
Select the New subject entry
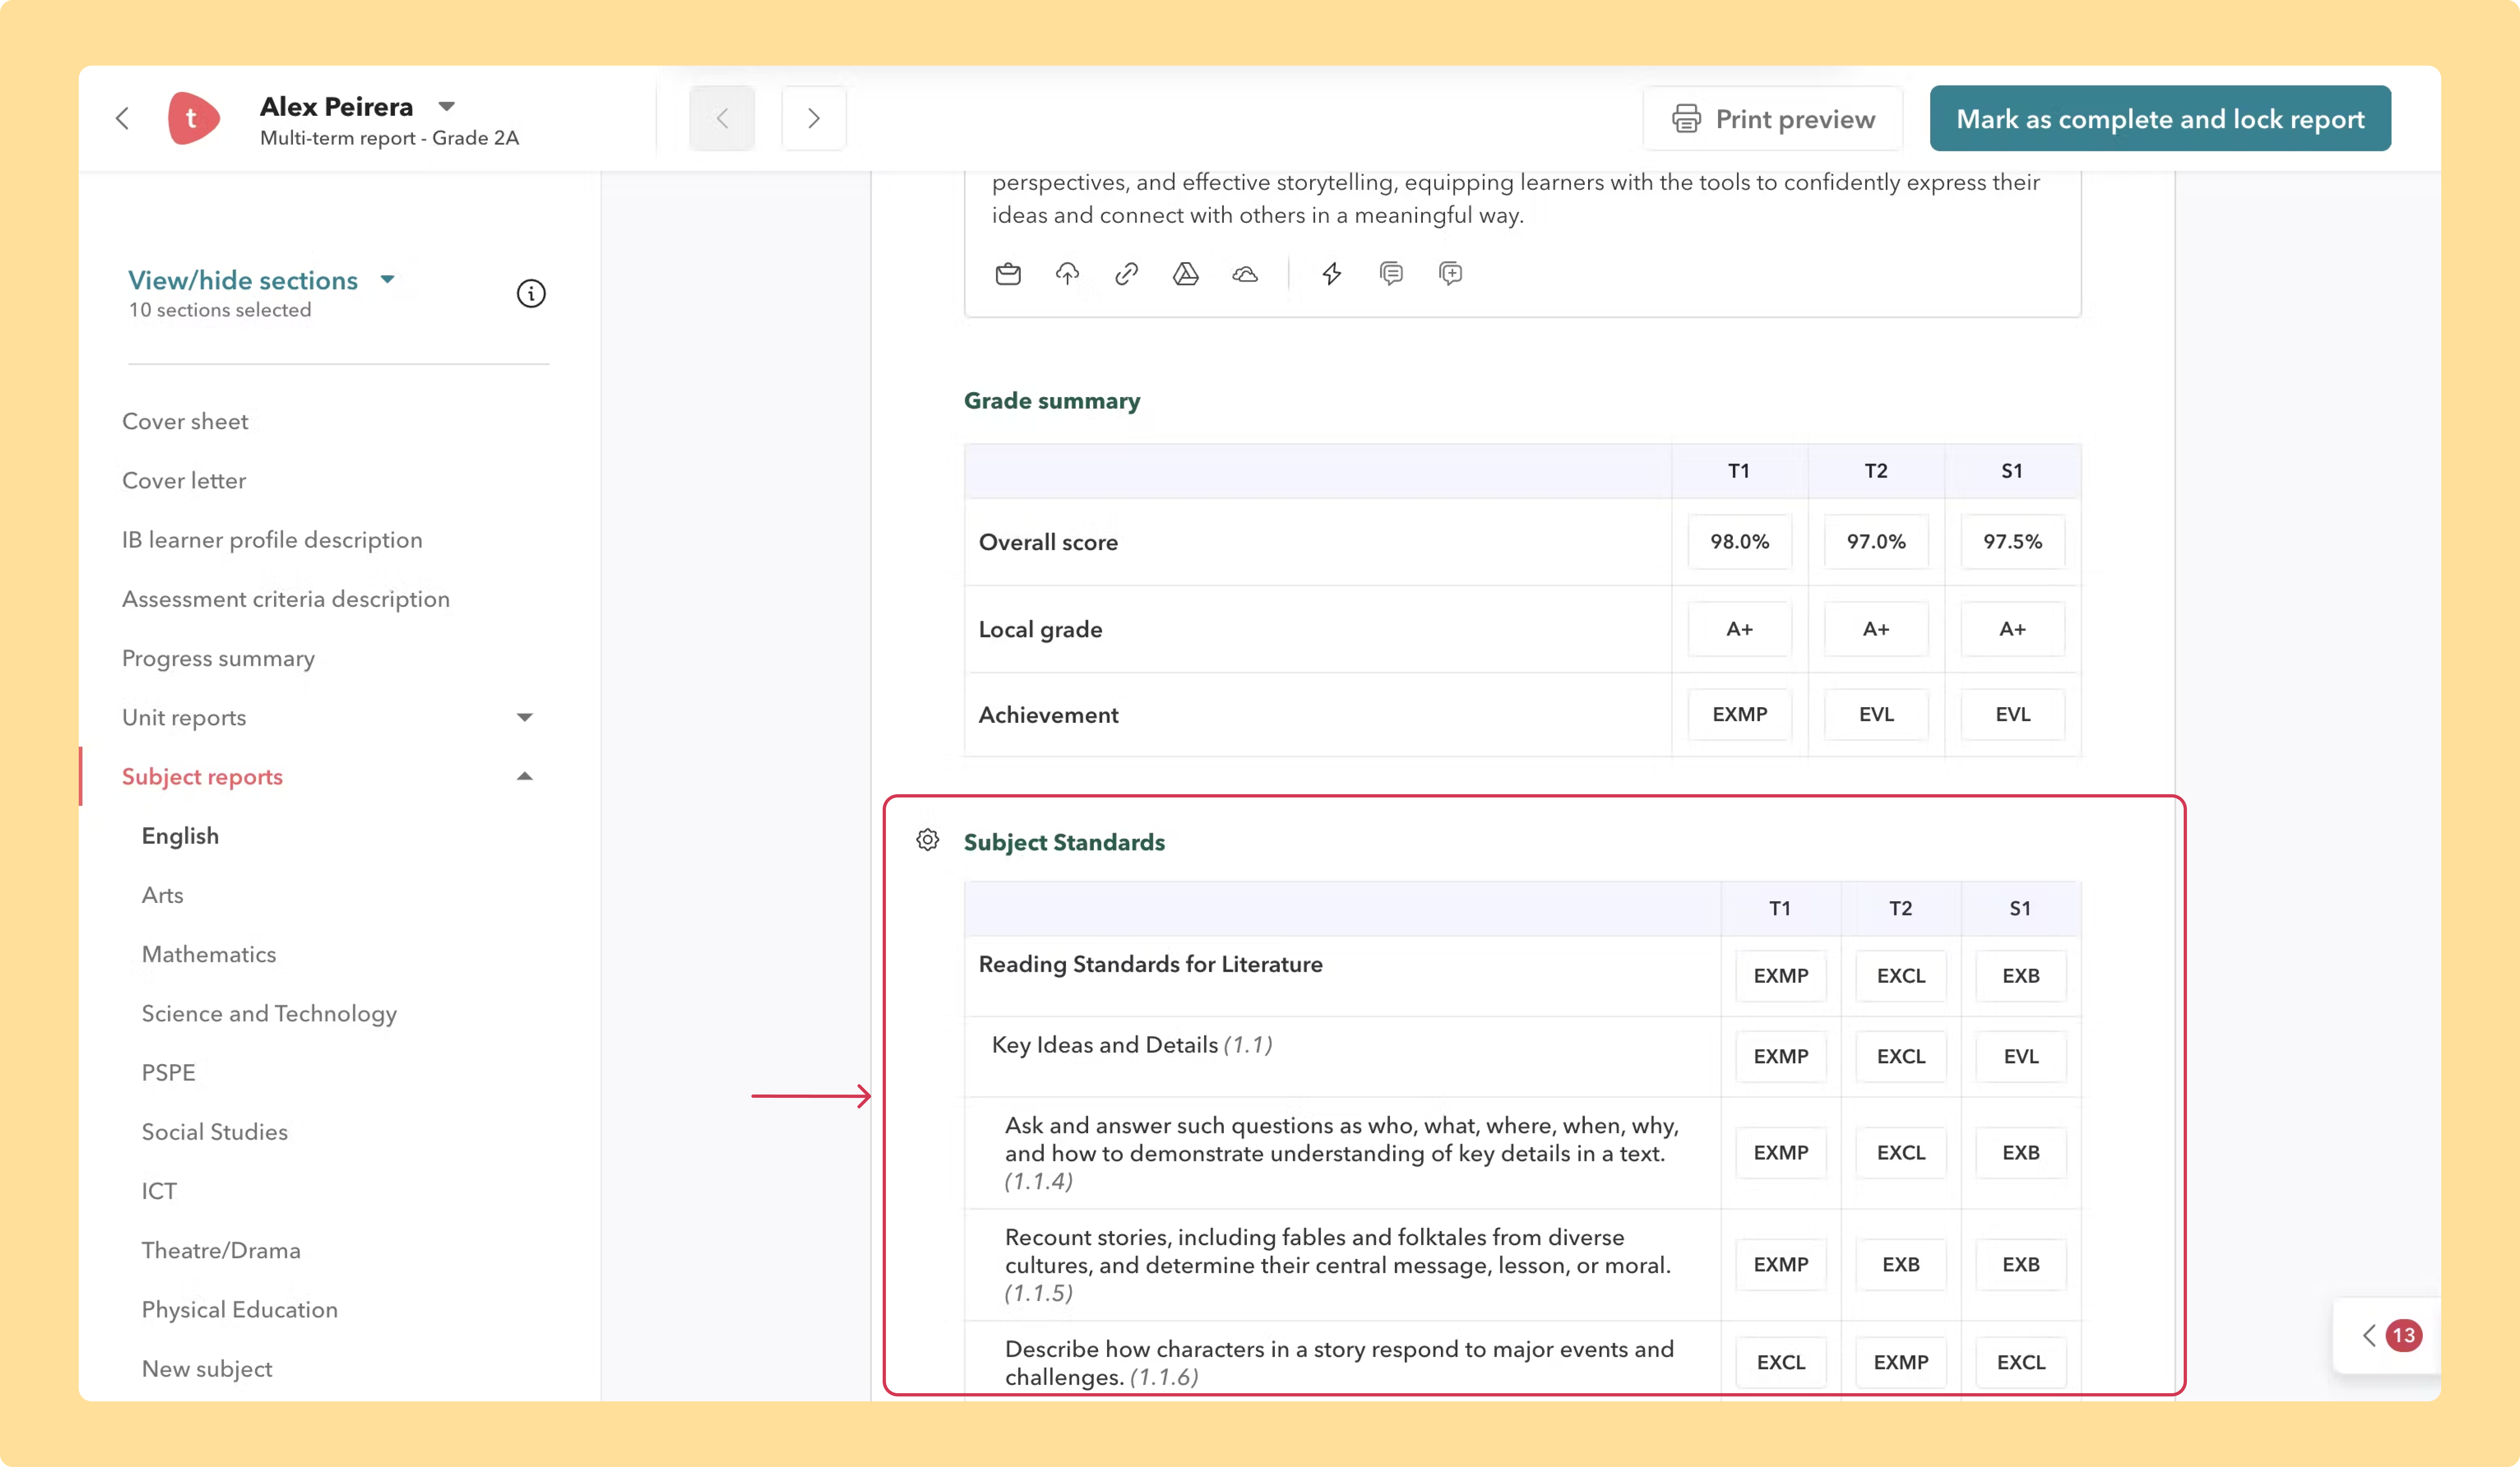pos(207,1369)
